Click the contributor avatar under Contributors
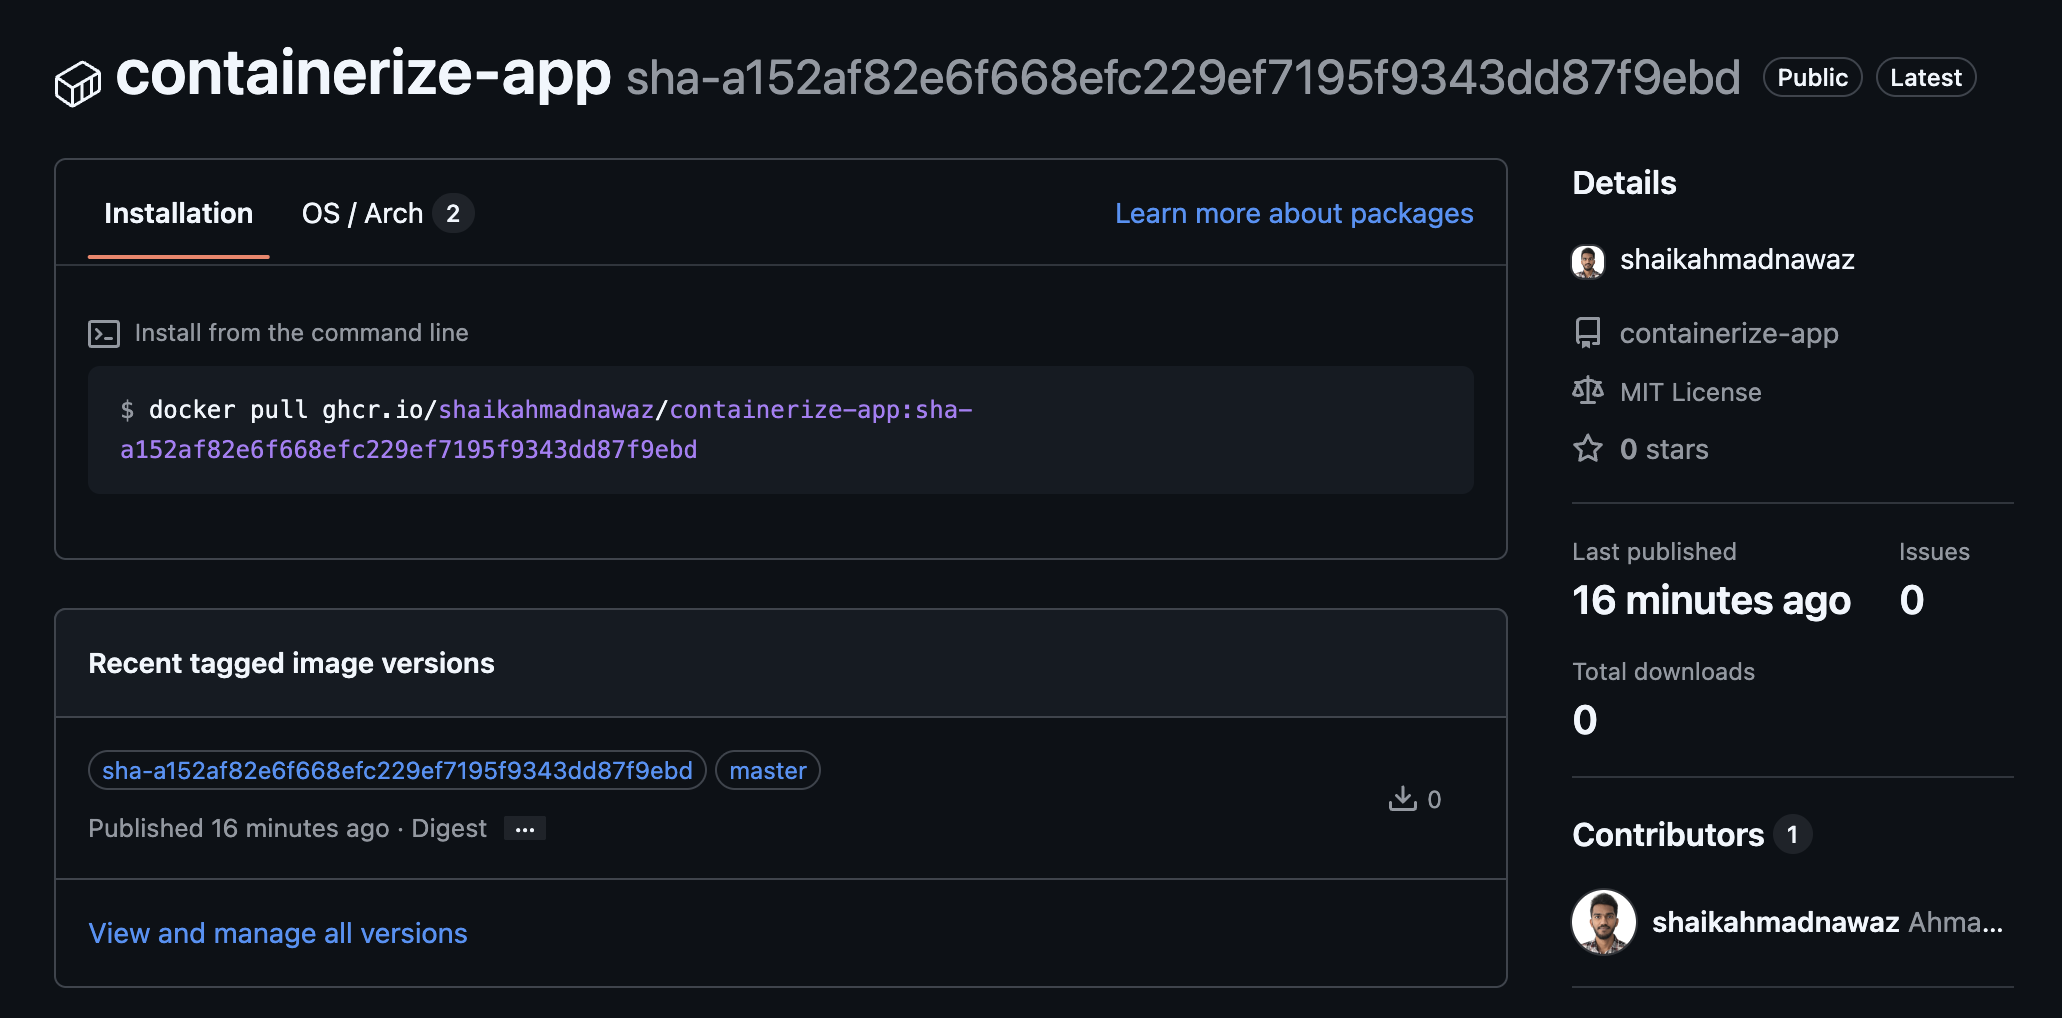Screen dimensions: 2062x1018 [x=1603, y=921]
